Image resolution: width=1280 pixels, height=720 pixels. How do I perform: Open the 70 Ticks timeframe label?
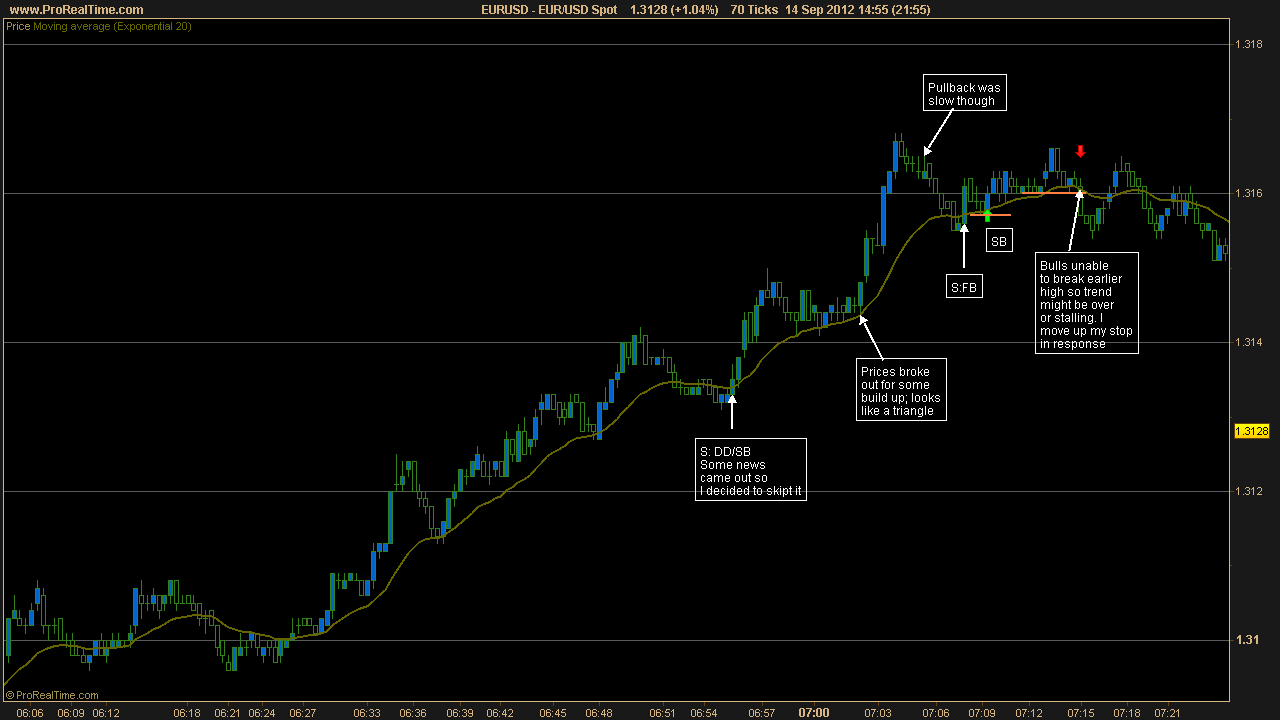(754, 9)
